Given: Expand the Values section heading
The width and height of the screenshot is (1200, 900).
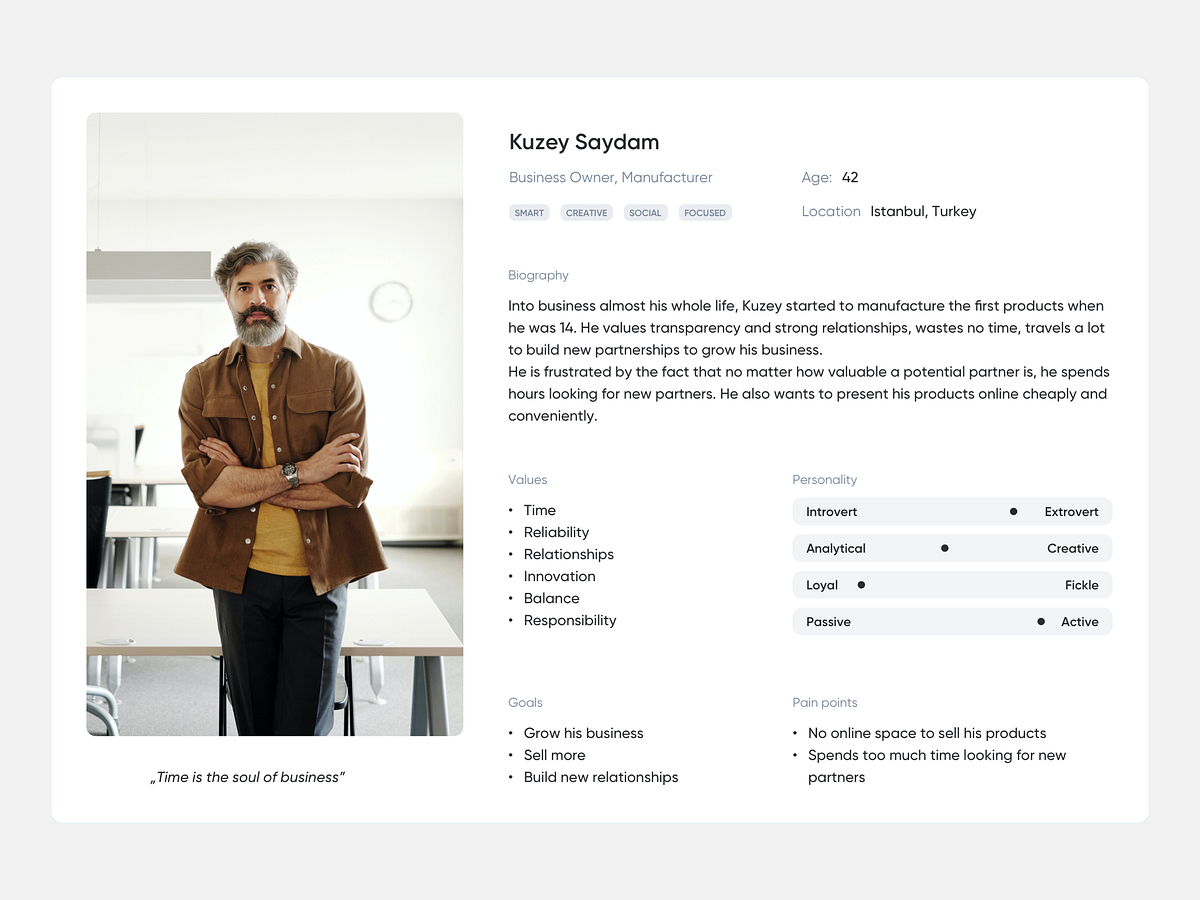Looking at the screenshot, I should tap(527, 480).
